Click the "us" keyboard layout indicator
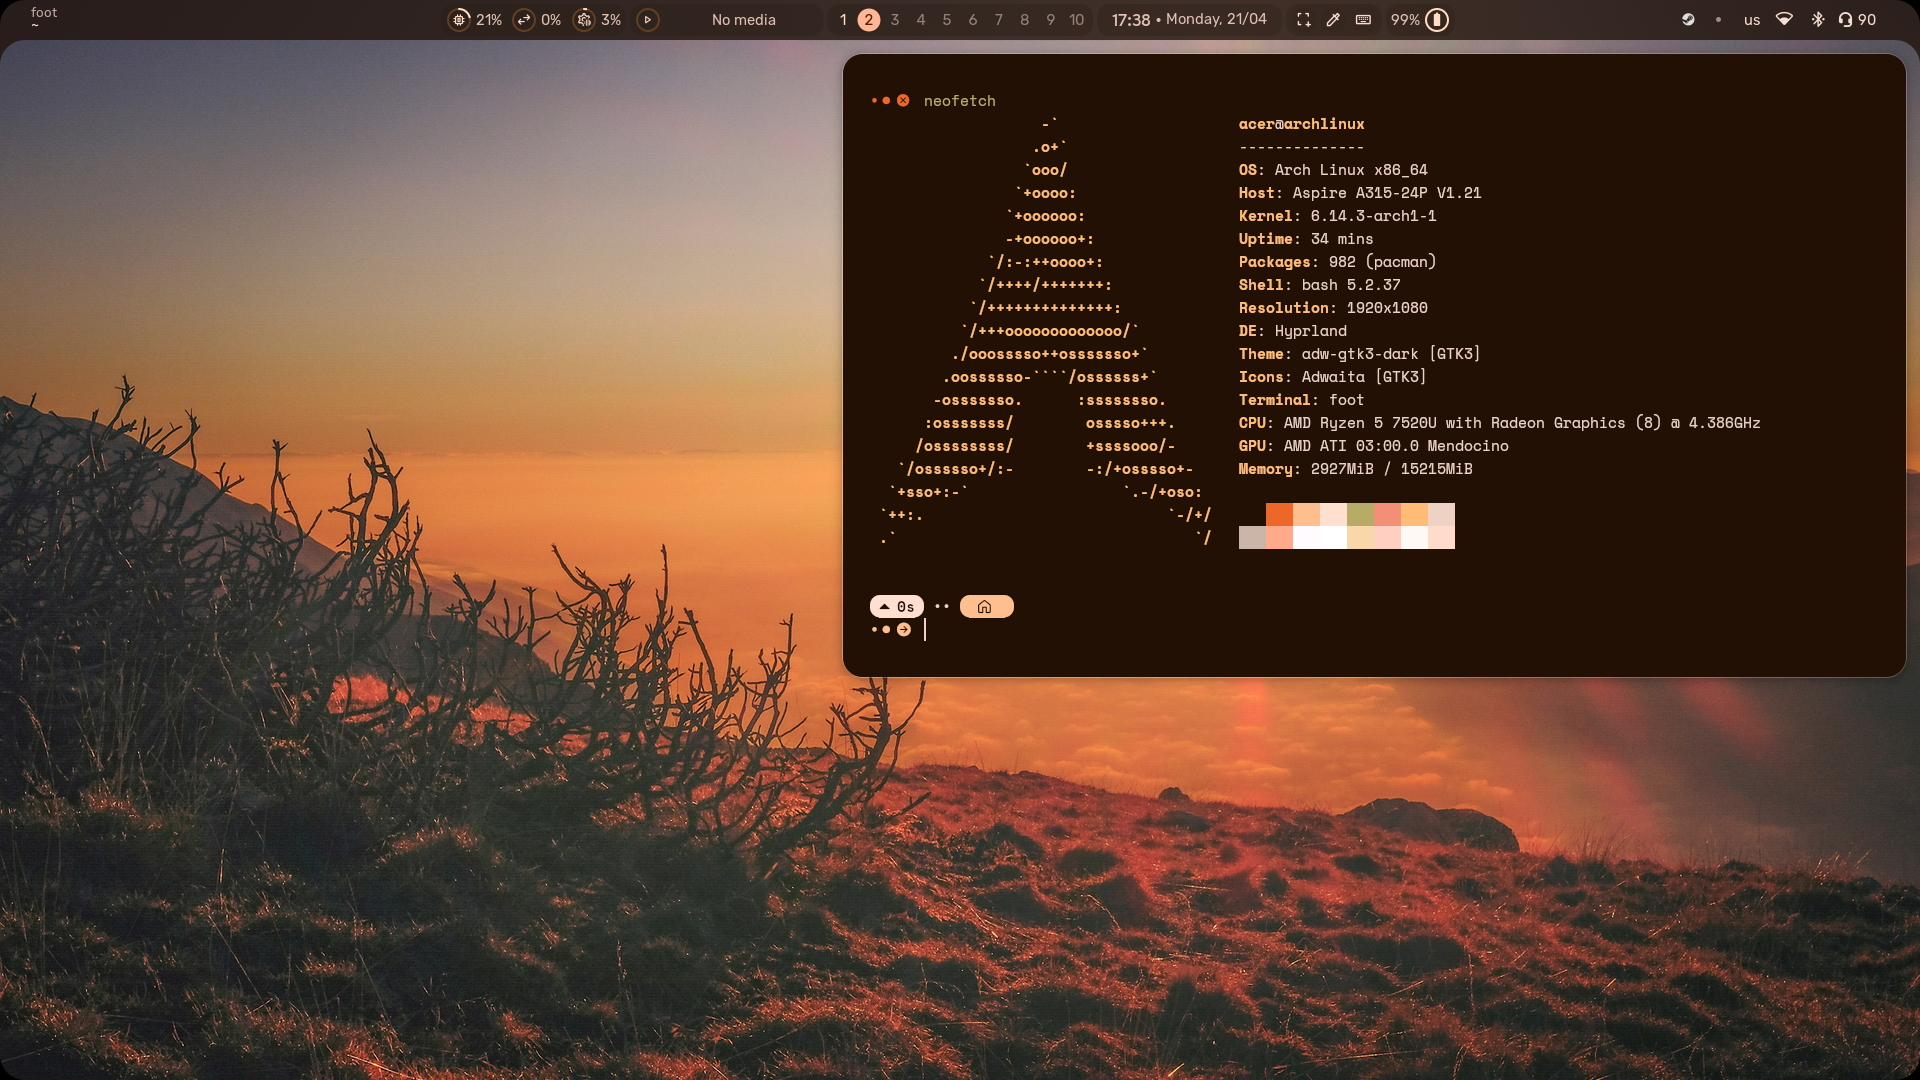This screenshot has width=1920, height=1080. pos(1752,19)
